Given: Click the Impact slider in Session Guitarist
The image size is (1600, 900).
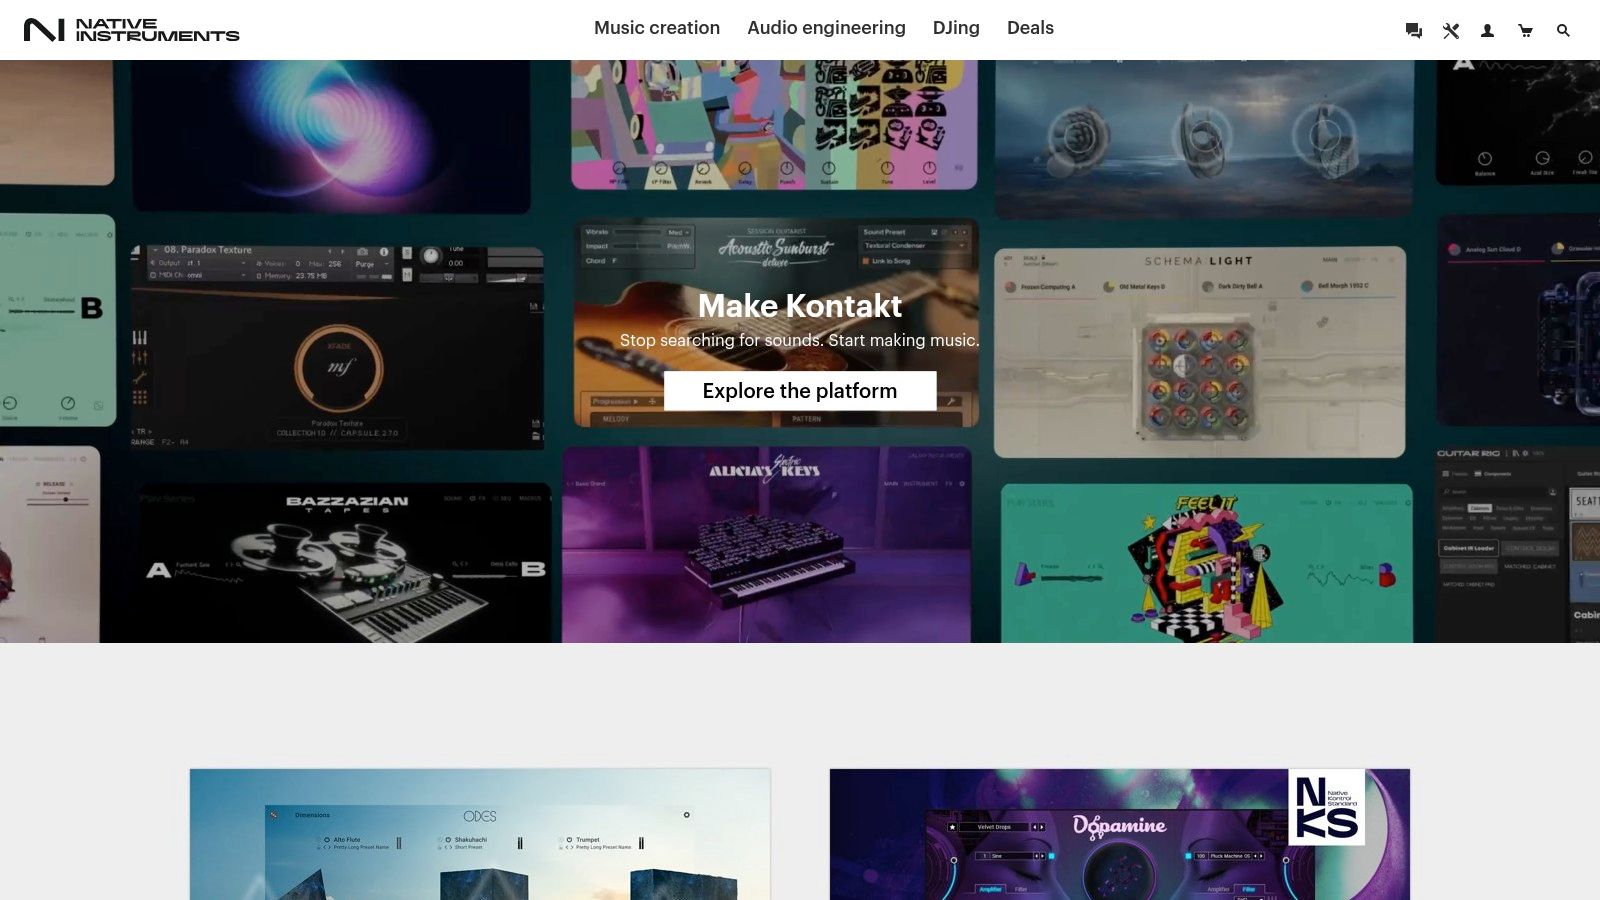Looking at the screenshot, I should point(637,245).
